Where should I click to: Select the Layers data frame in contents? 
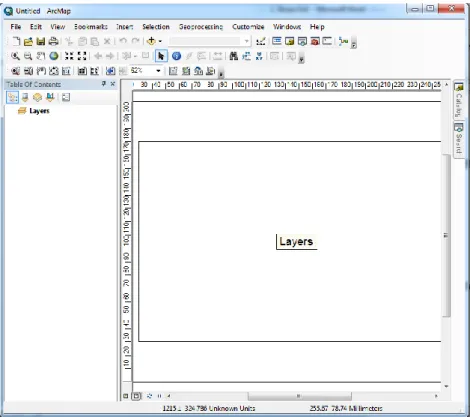coord(39,111)
